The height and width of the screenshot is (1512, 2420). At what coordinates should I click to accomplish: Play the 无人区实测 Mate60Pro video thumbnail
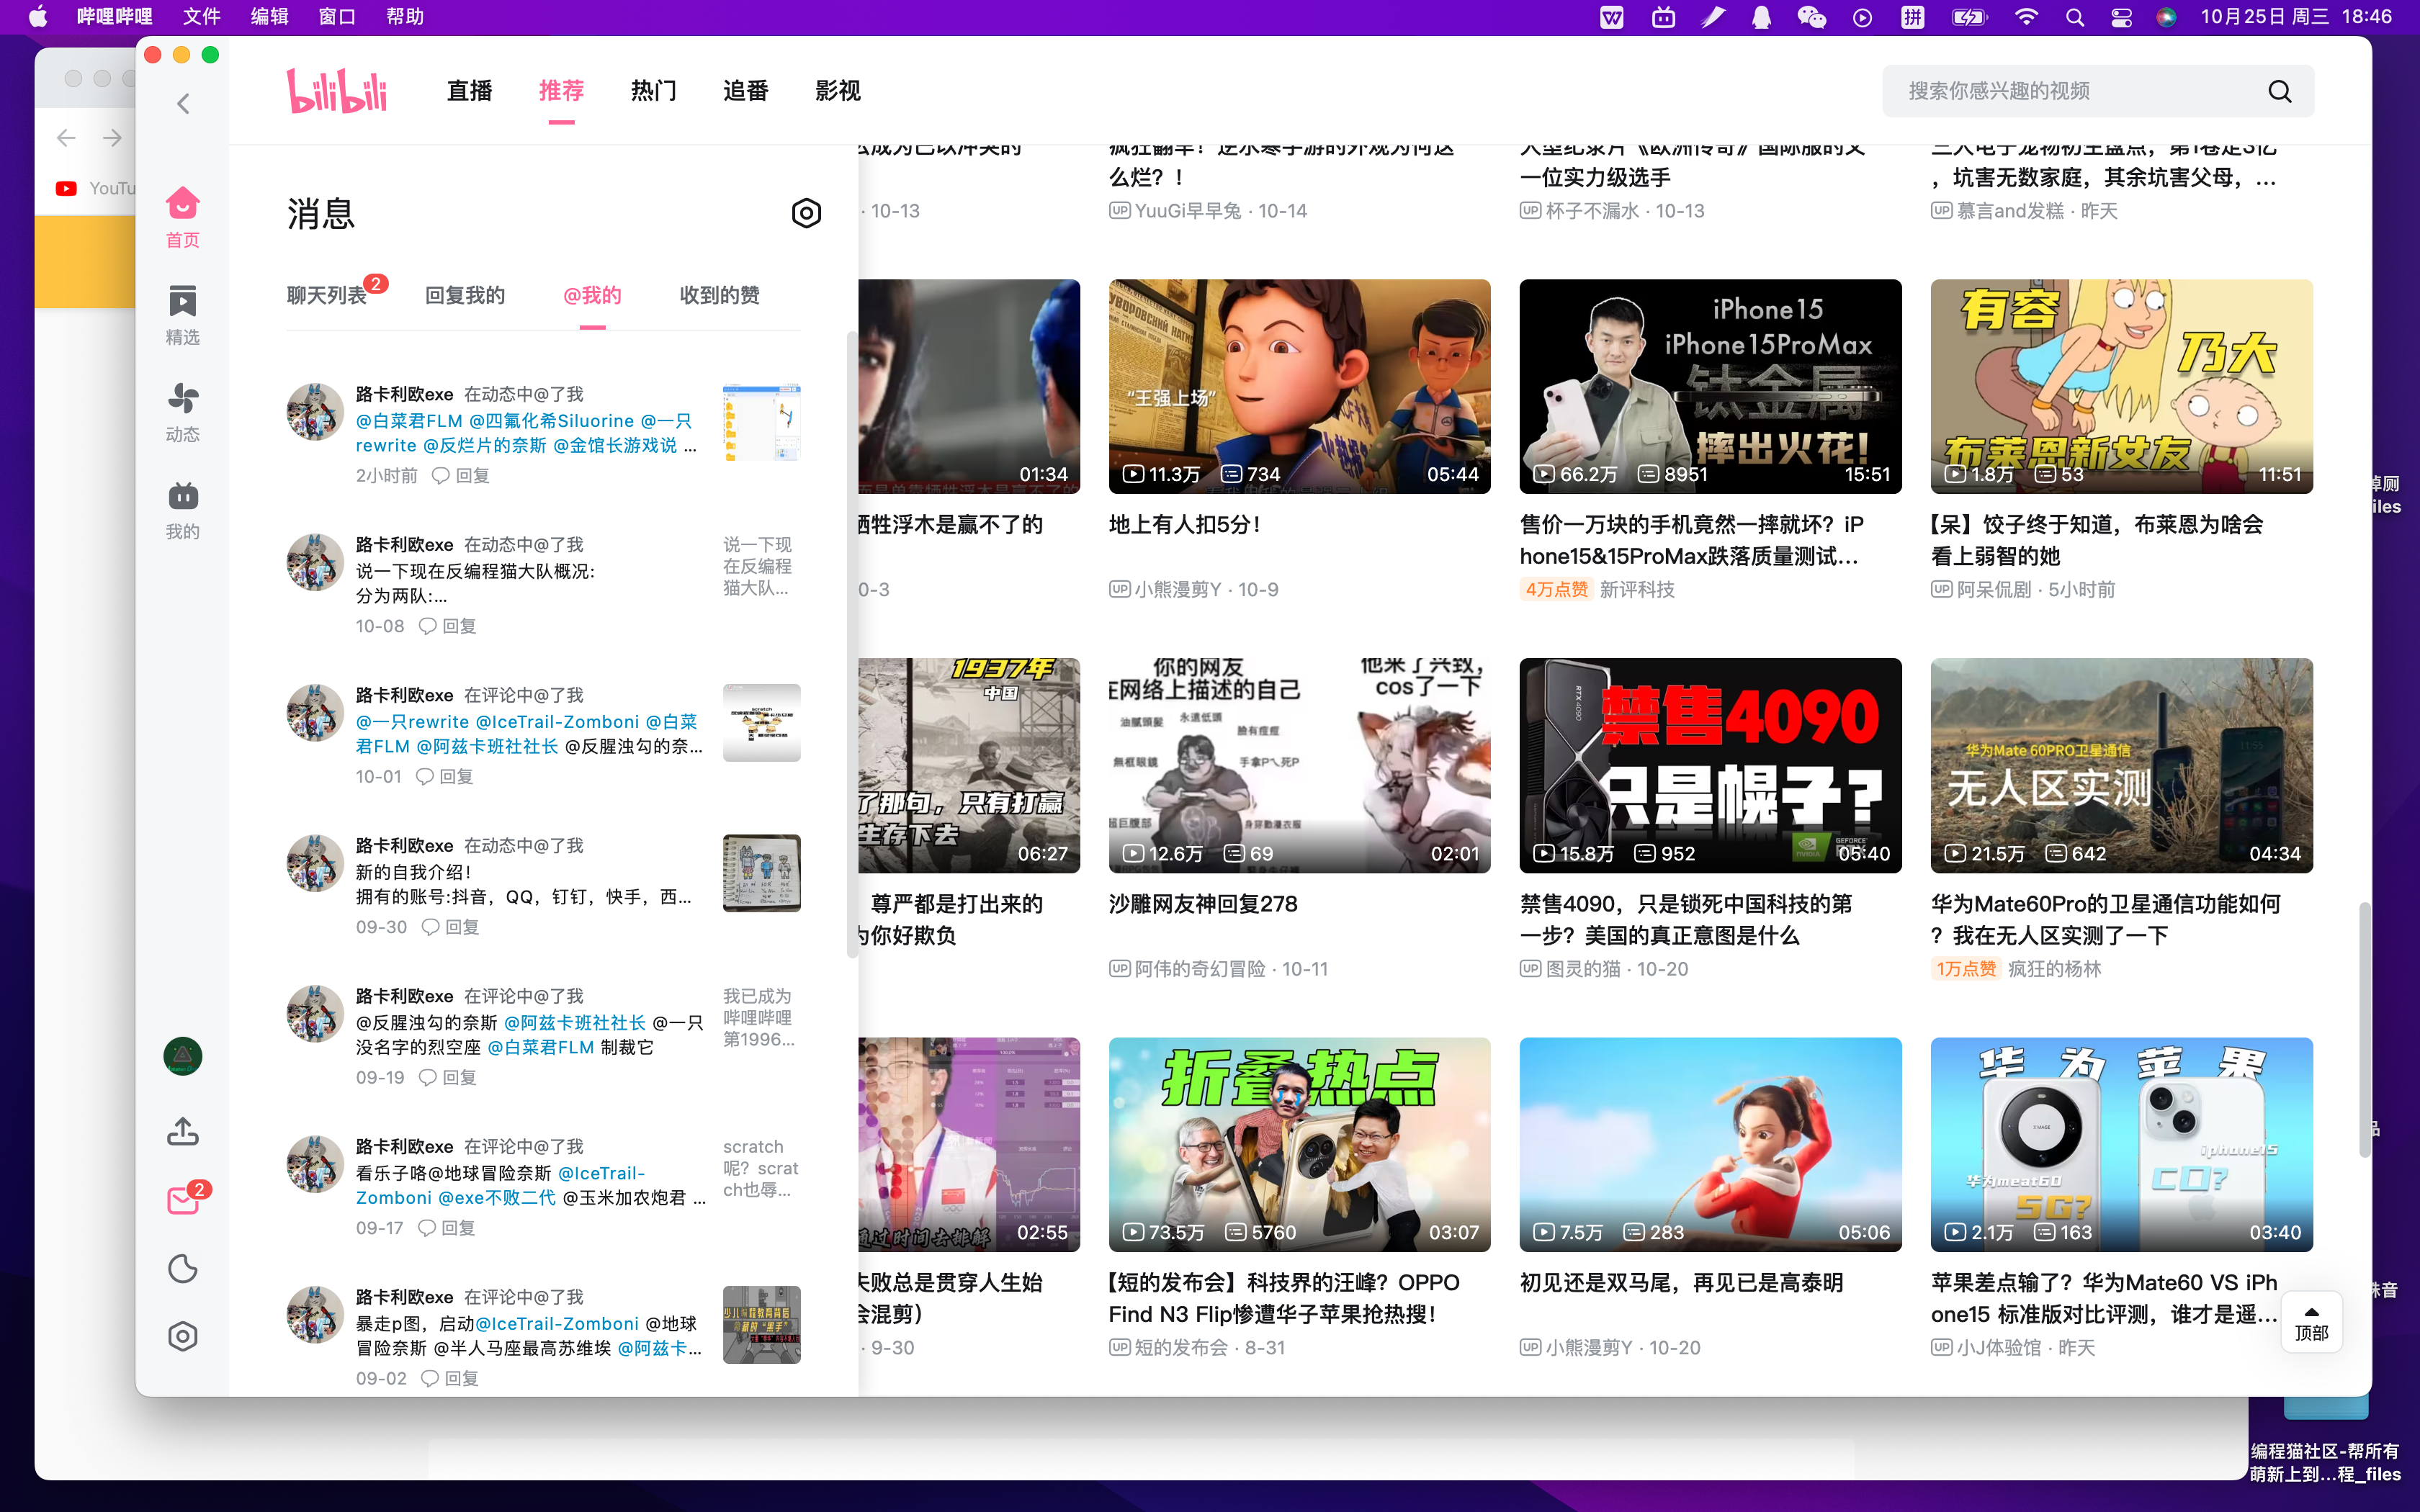point(2121,765)
